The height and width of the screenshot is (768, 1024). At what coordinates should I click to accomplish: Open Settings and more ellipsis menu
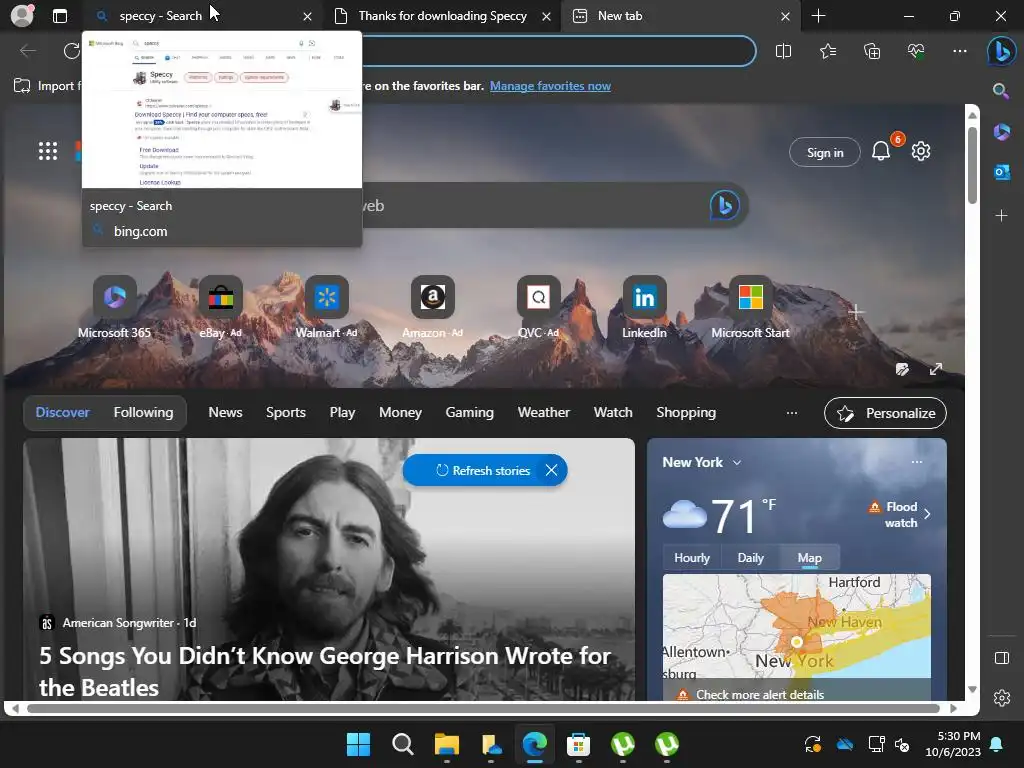959,51
